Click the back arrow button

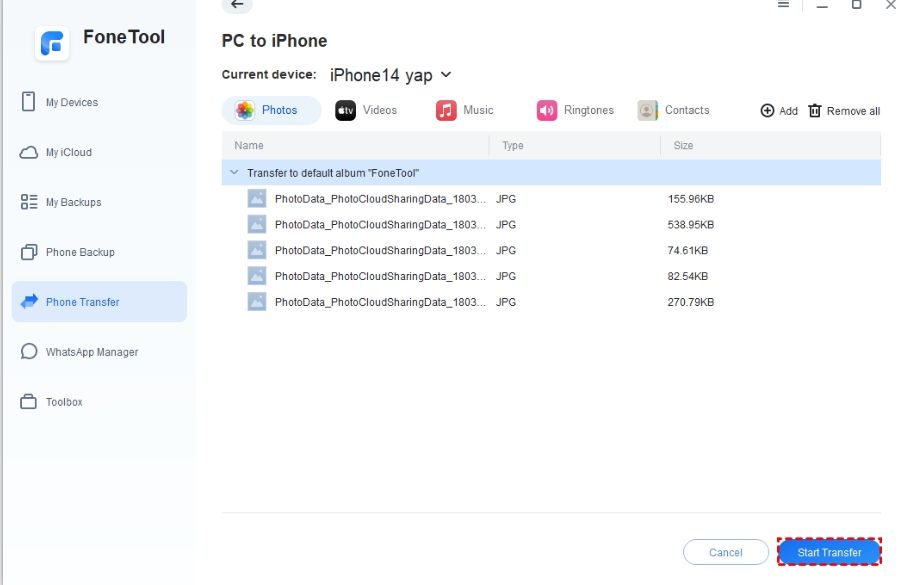[x=237, y=5]
